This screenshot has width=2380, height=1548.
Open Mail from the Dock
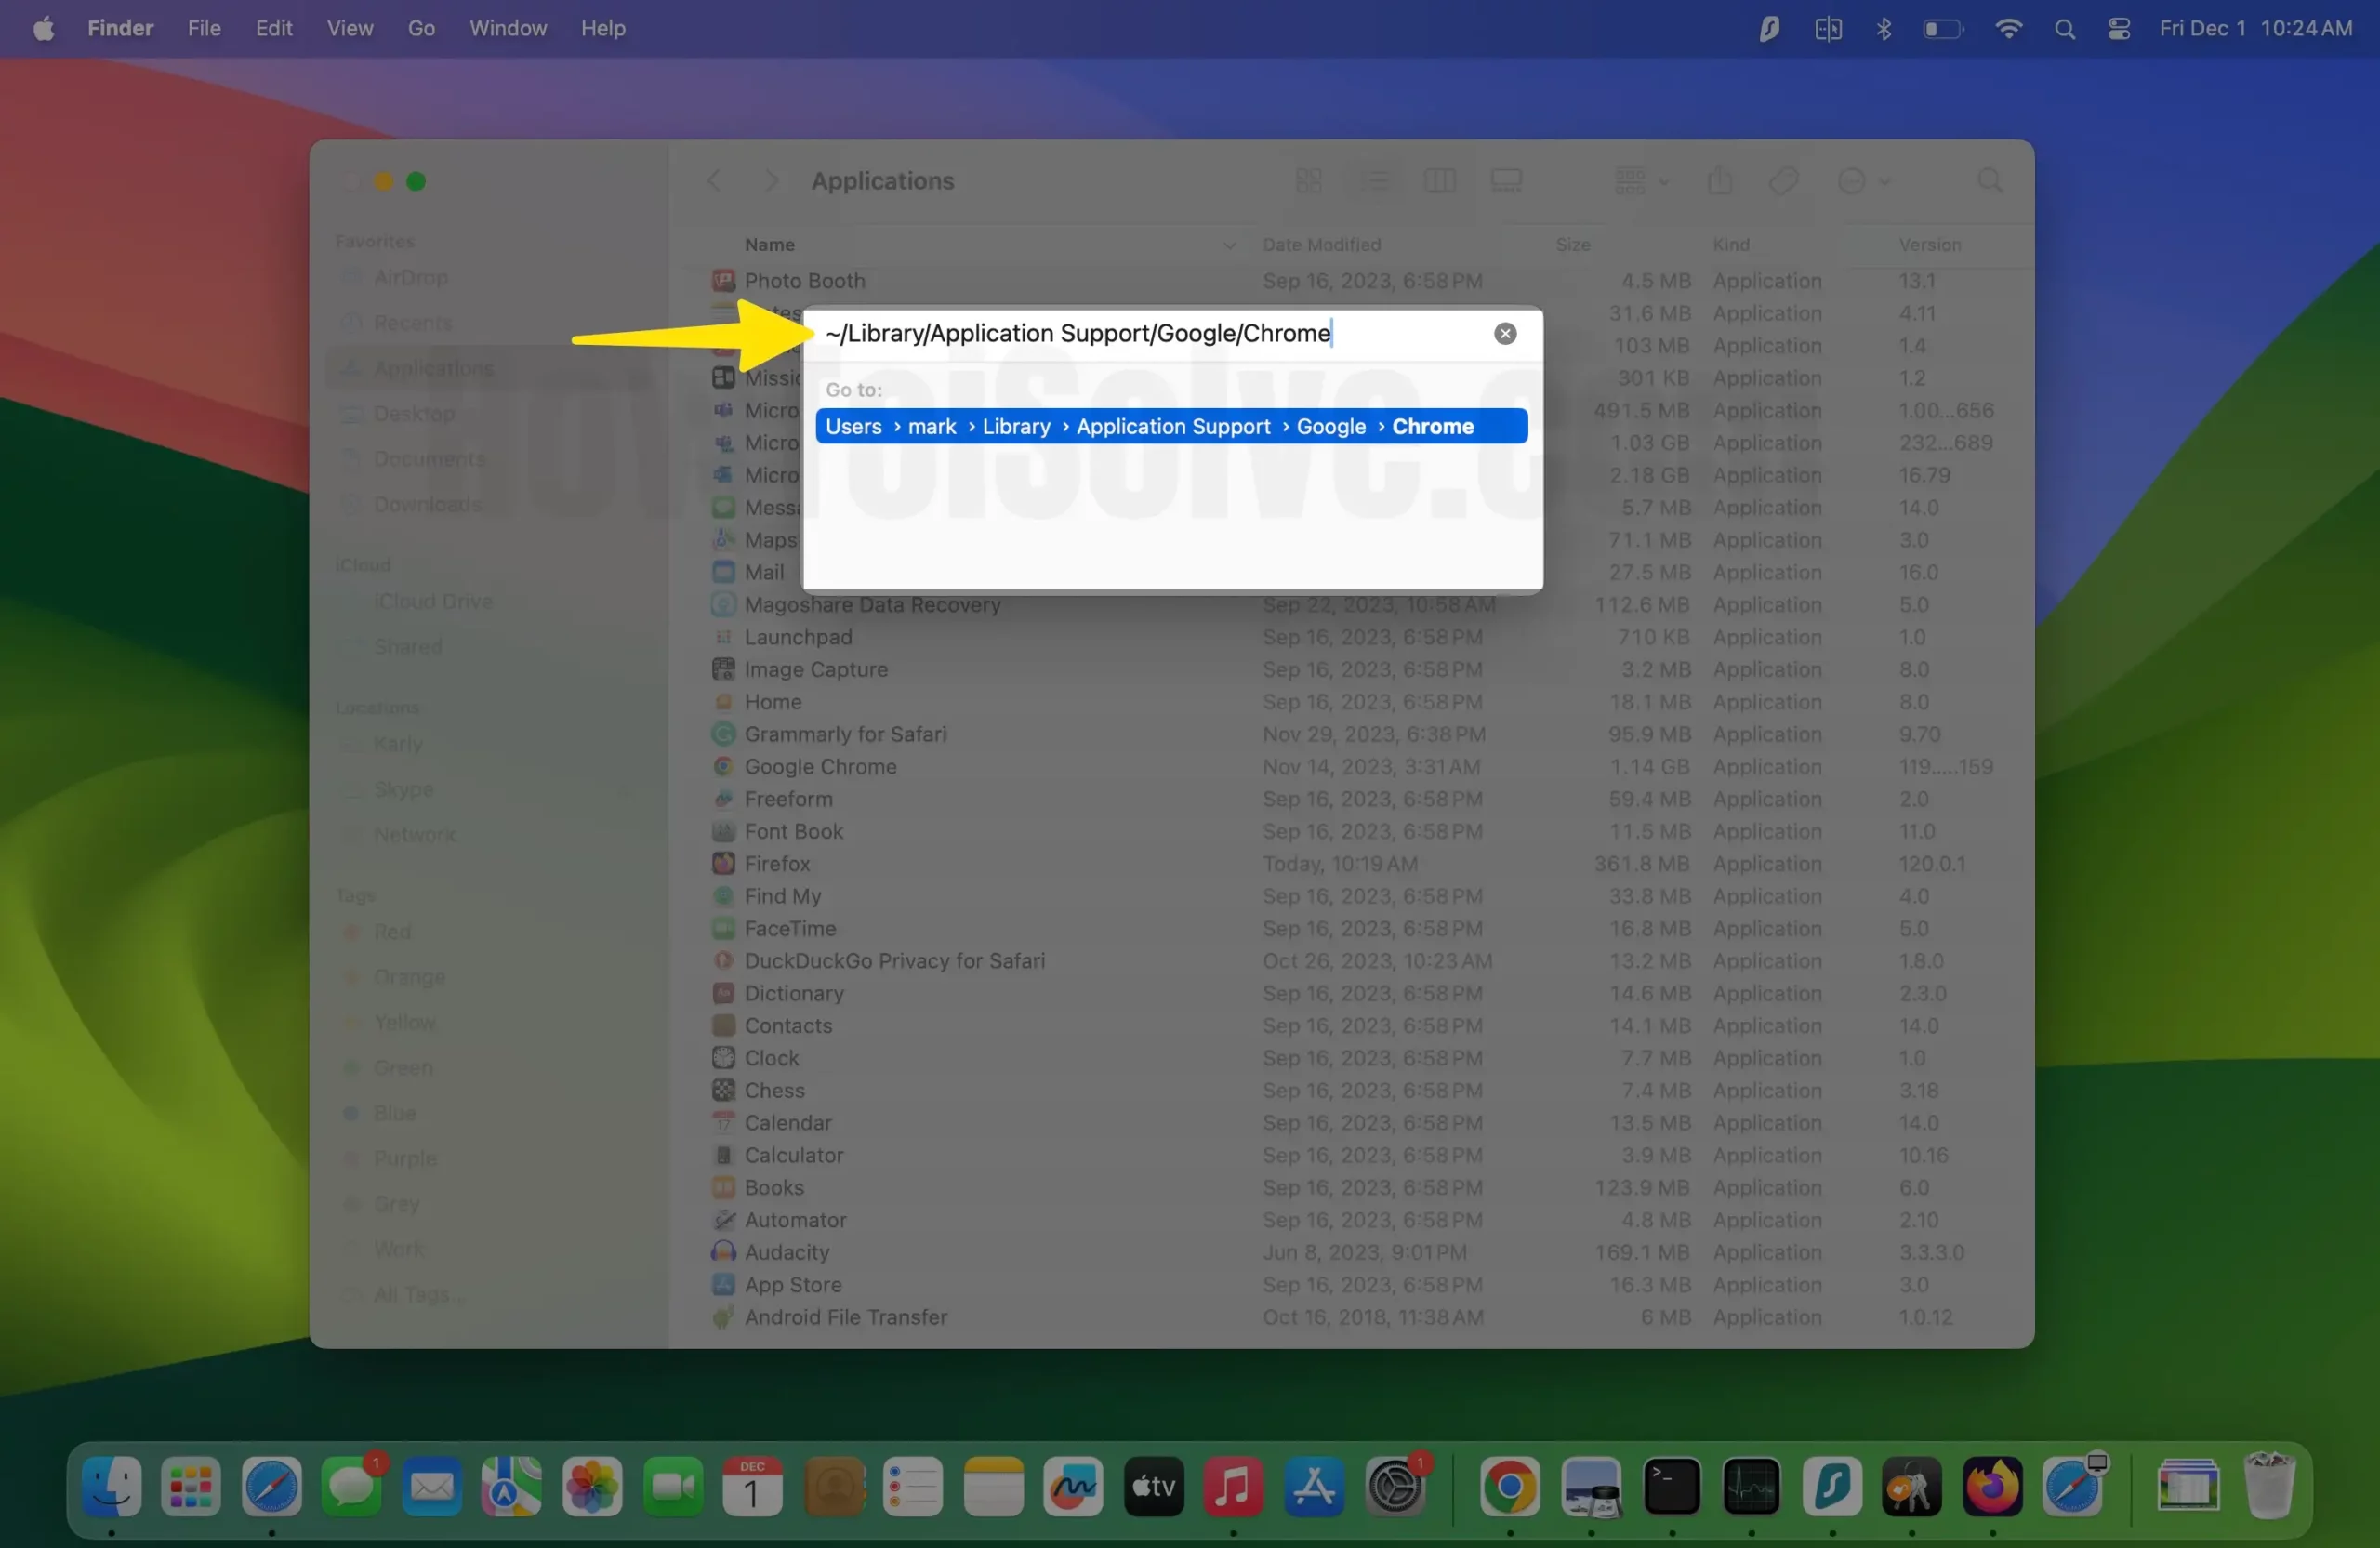click(x=432, y=1486)
